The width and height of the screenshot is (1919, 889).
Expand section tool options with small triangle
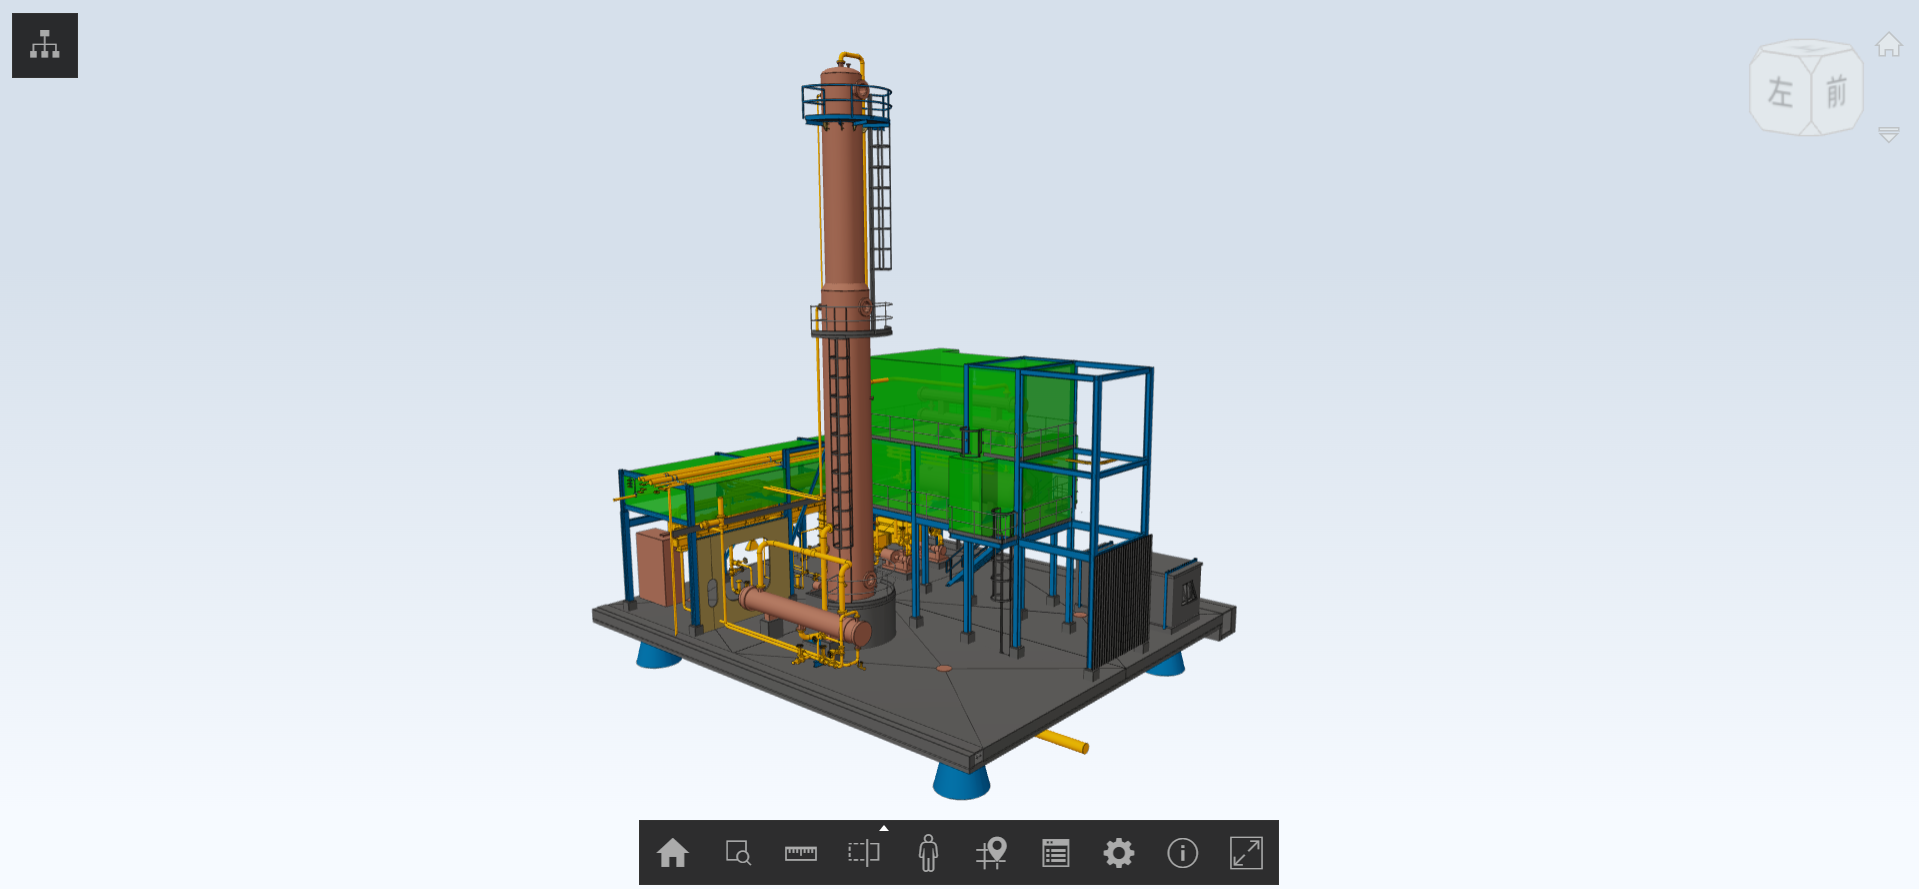click(884, 828)
